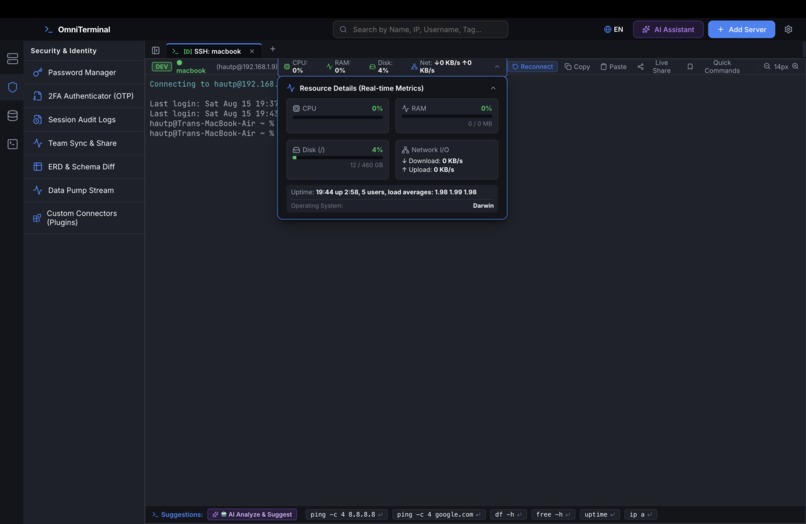Click the Paste button

613,66
